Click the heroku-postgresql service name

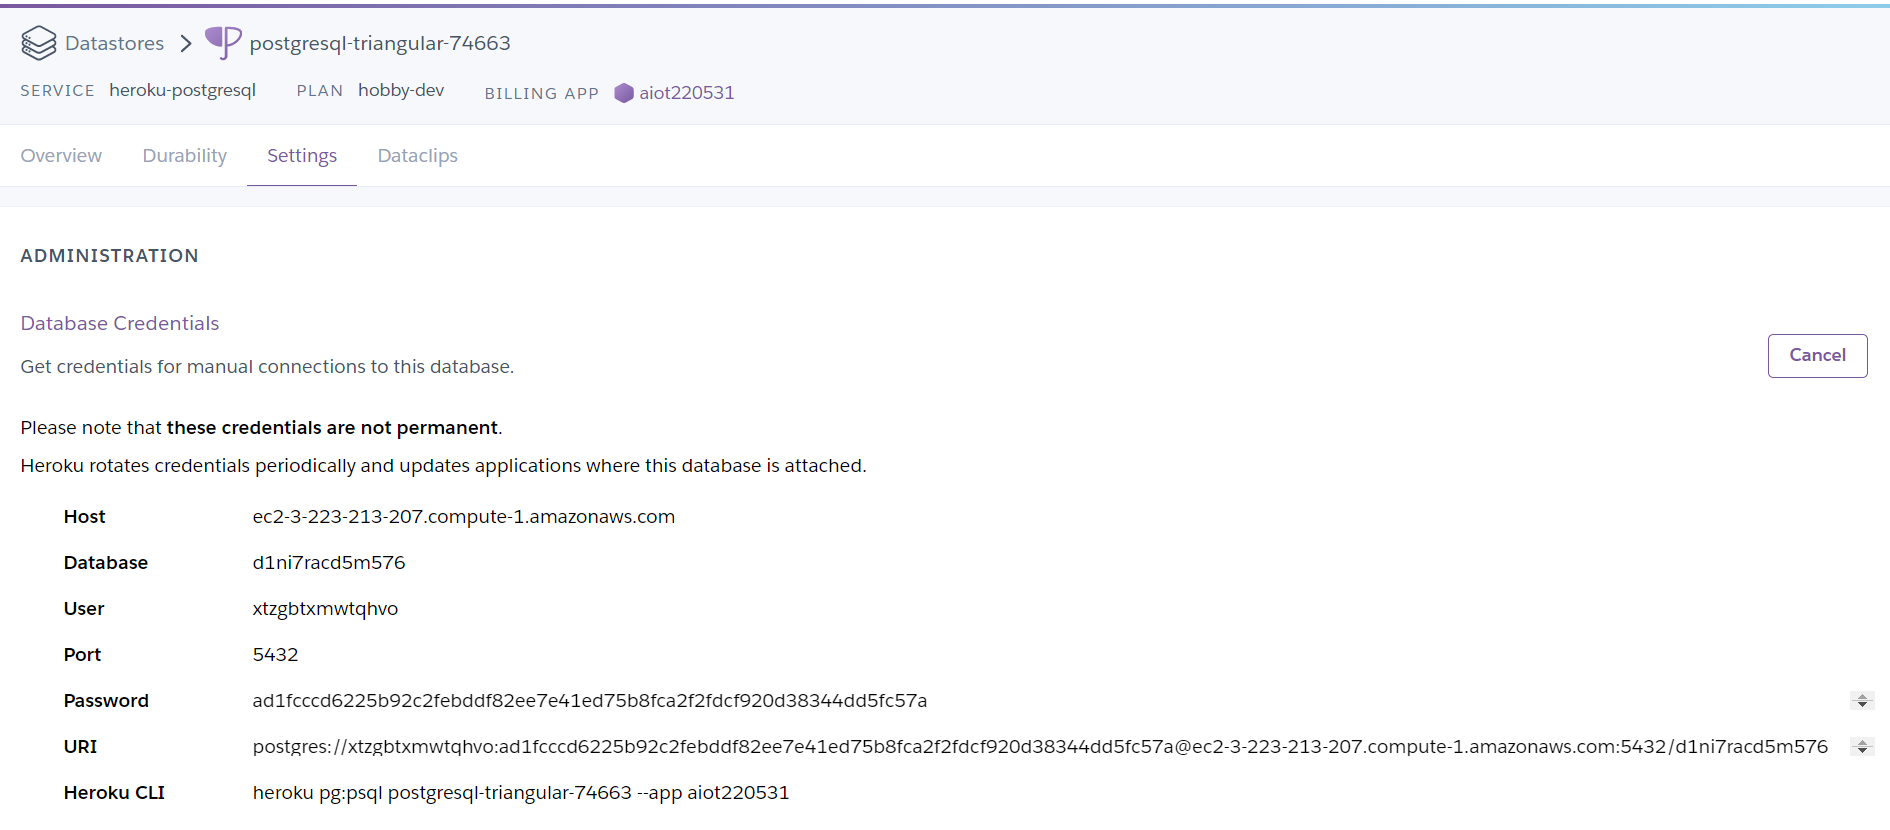point(183,90)
